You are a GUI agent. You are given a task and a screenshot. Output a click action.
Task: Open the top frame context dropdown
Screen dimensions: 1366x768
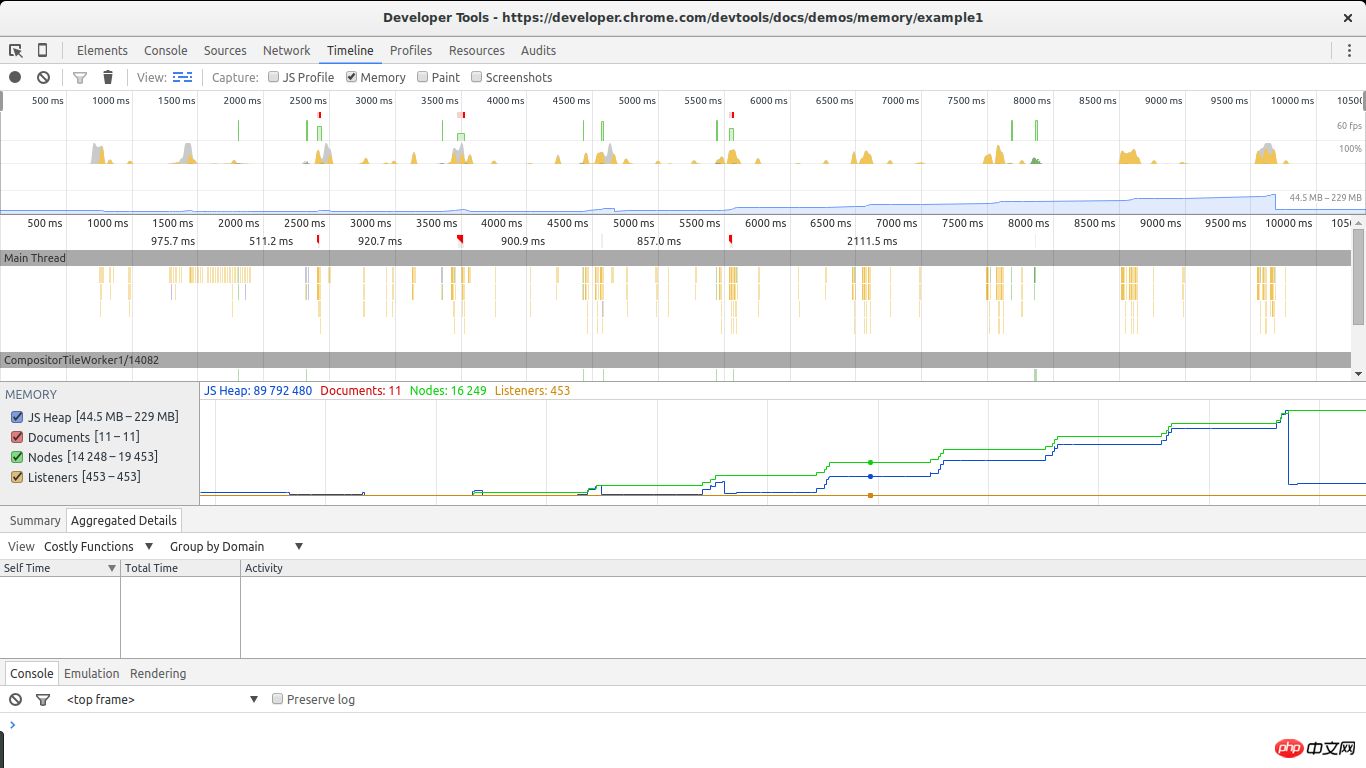click(x=162, y=699)
